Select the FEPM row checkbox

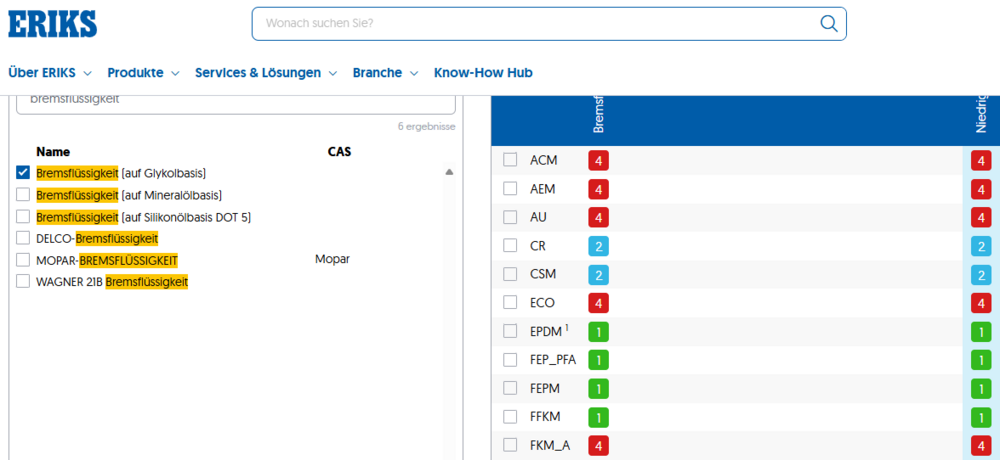pyautogui.click(x=510, y=388)
